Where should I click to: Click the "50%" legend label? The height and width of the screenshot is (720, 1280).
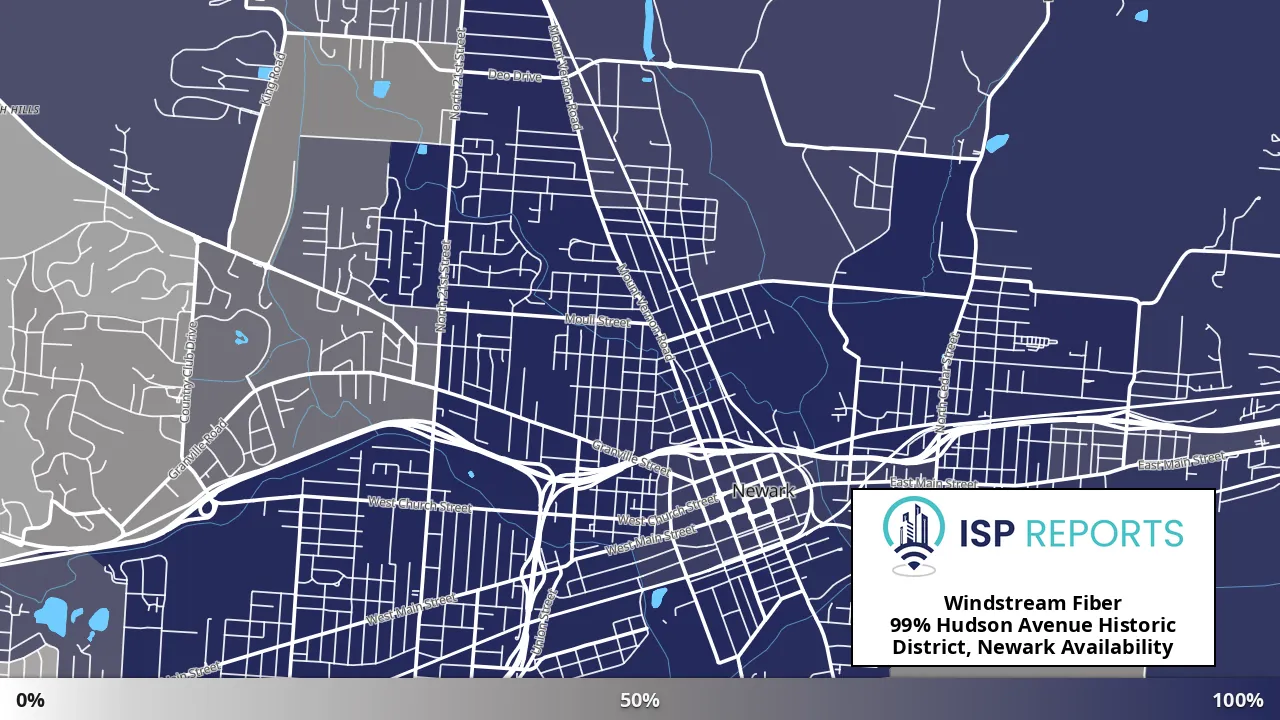tap(640, 700)
